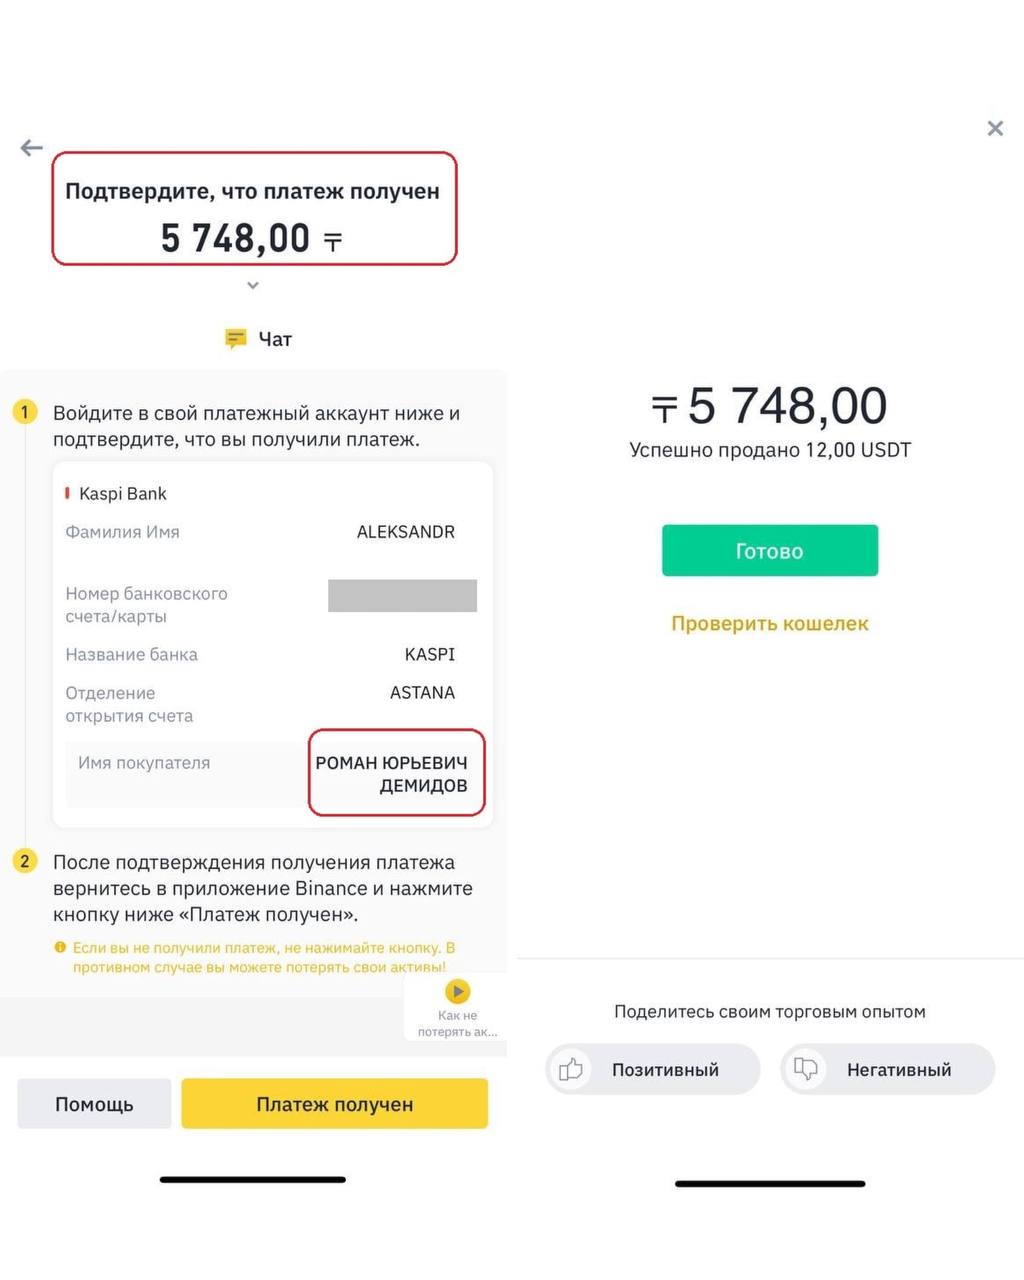The height and width of the screenshot is (1280, 1024).
Task: Expand order details chevron below the amount
Action: [253, 286]
